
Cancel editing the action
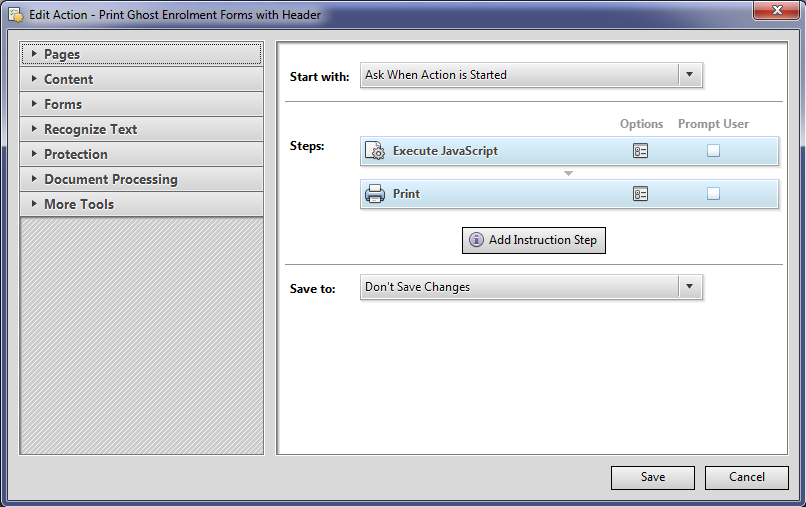[x=746, y=478]
